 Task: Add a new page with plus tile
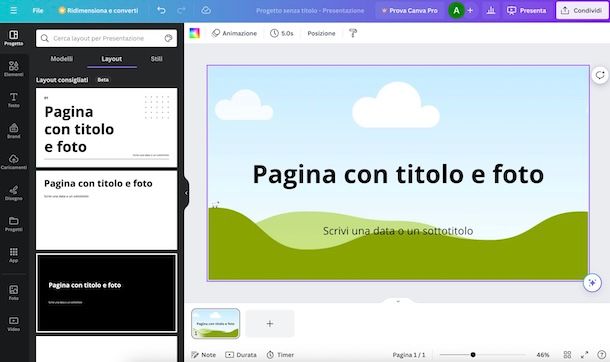(x=270, y=324)
